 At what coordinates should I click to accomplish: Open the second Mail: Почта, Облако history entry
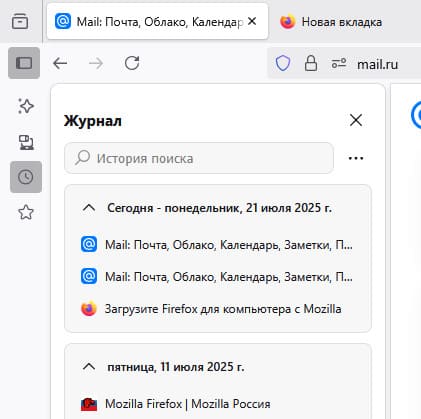pos(217,277)
